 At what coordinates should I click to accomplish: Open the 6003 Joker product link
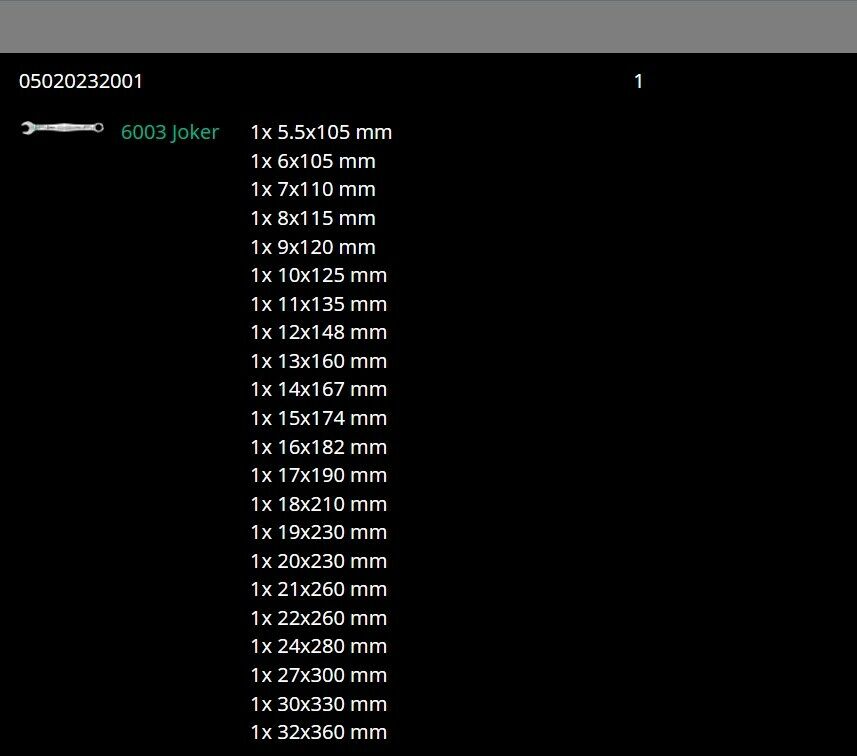(x=169, y=132)
